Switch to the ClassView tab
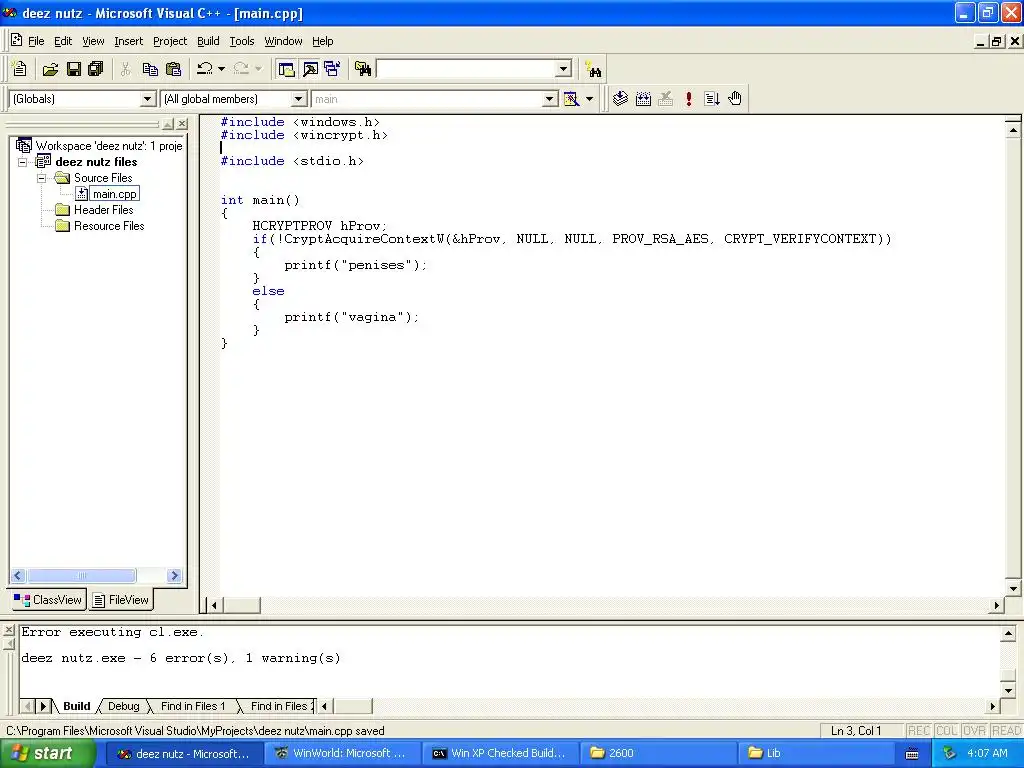1024x768 pixels. 48,600
